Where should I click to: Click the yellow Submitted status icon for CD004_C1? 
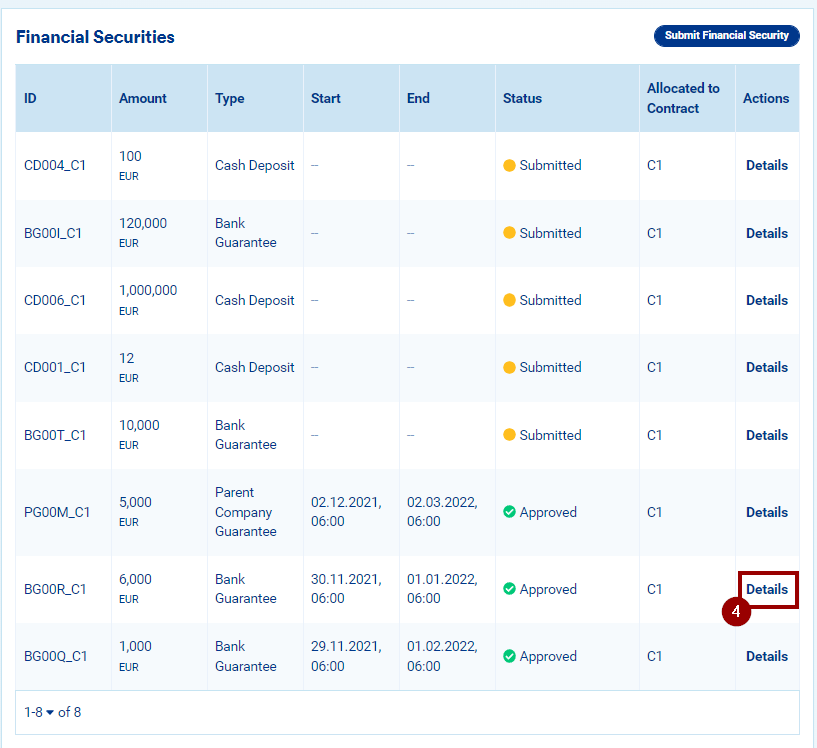tap(509, 166)
